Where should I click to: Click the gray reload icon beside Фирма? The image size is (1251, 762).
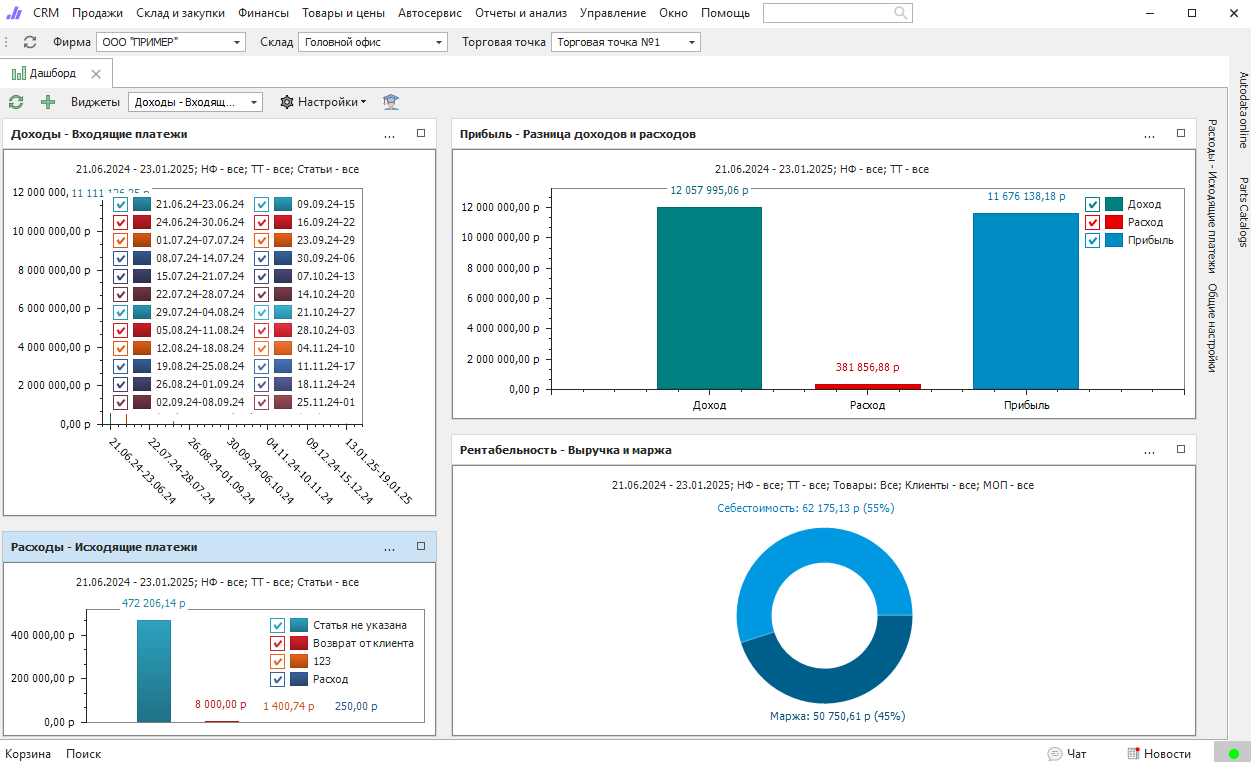coord(30,43)
